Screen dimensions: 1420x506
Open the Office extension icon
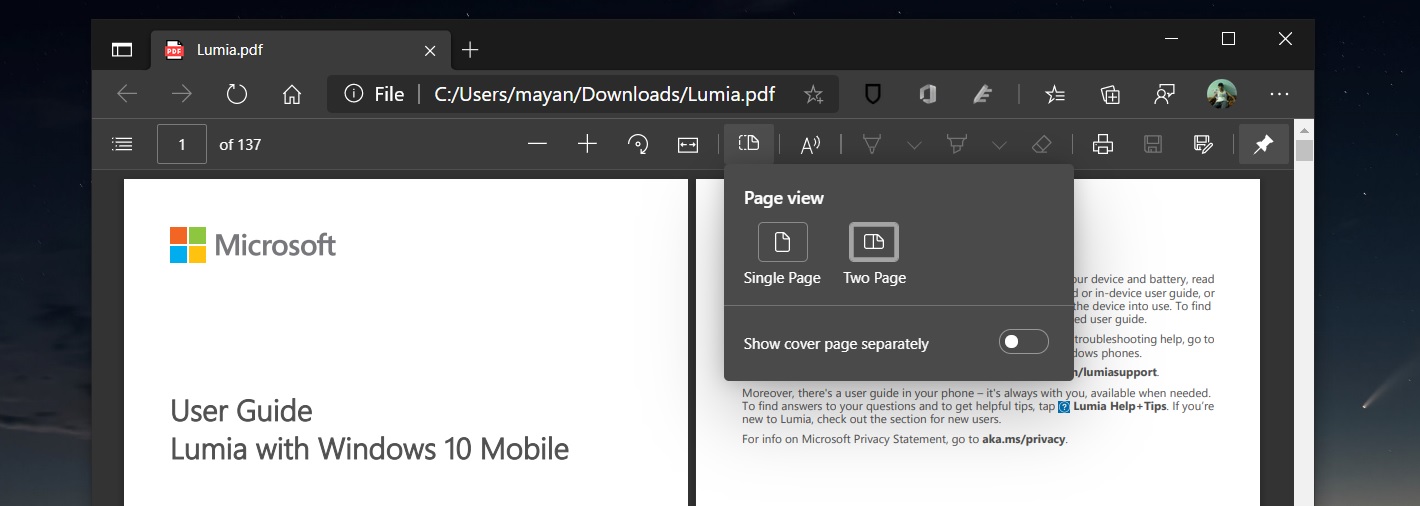(x=927, y=94)
